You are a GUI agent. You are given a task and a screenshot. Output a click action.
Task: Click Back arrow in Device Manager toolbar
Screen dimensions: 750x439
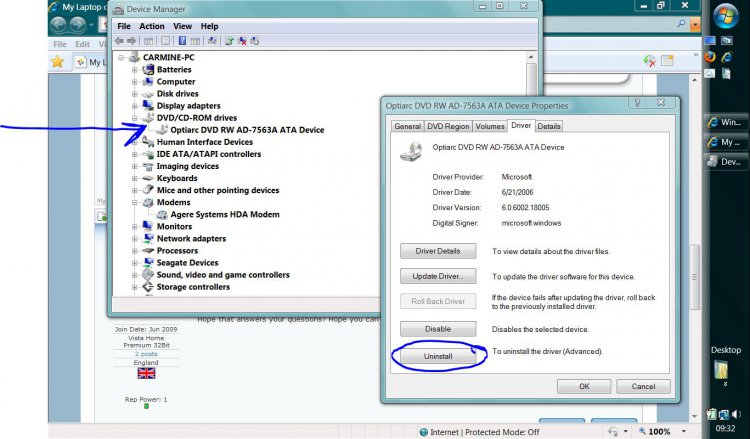click(x=119, y=41)
